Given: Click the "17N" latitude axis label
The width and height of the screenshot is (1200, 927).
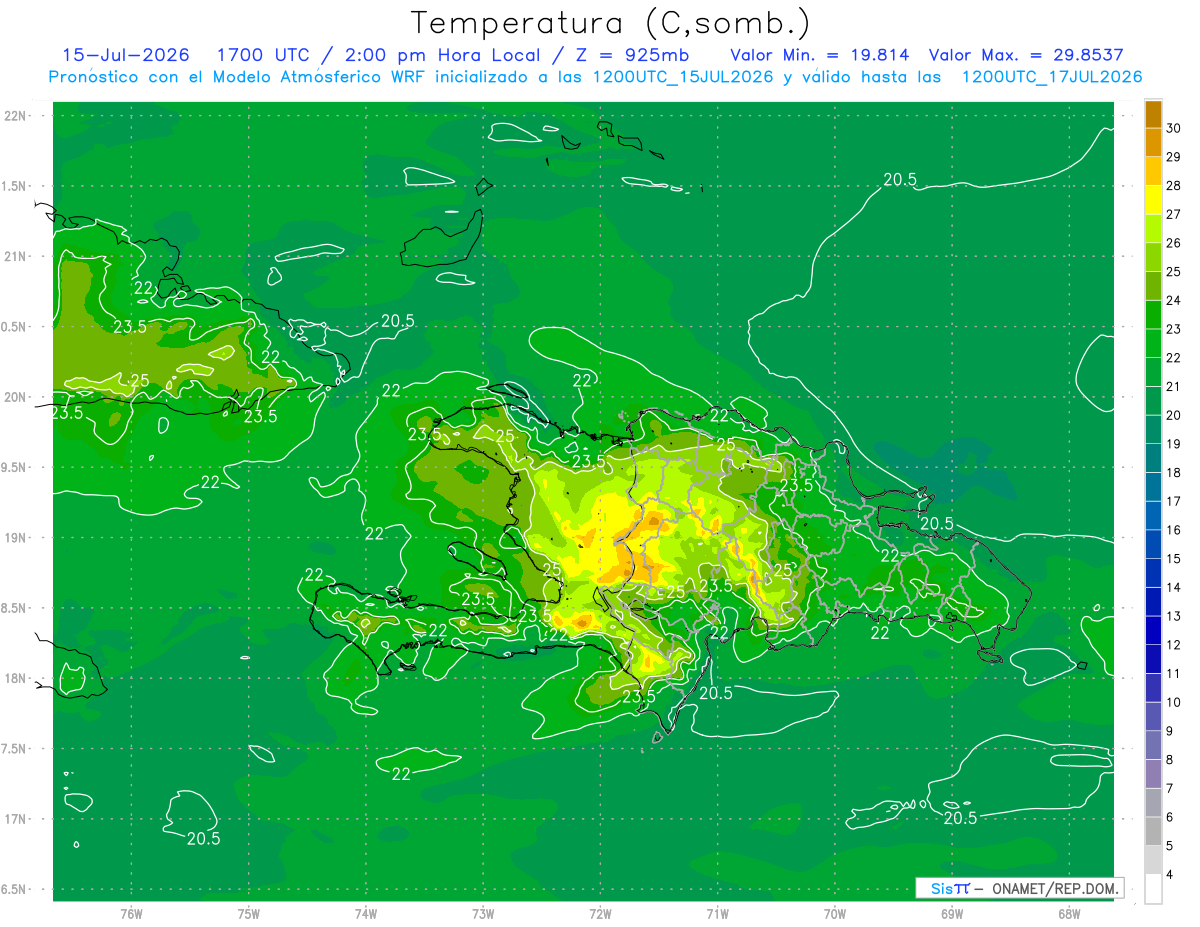Looking at the screenshot, I should pyautogui.click(x=16, y=819).
